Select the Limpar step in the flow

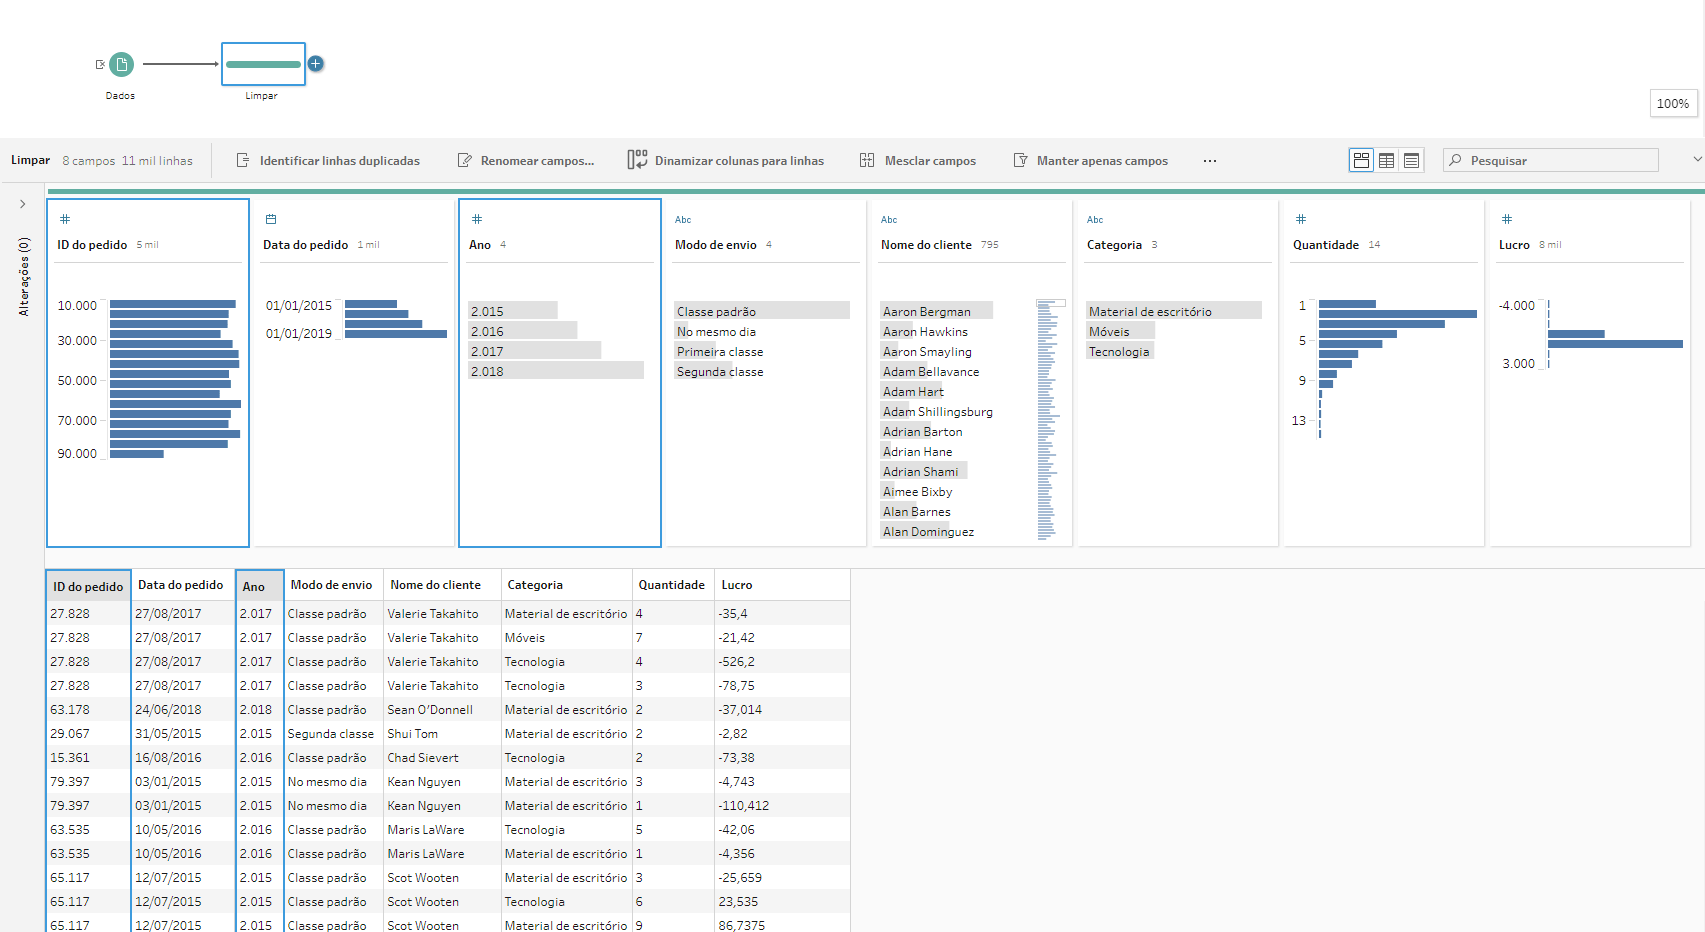[x=263, y=64]
